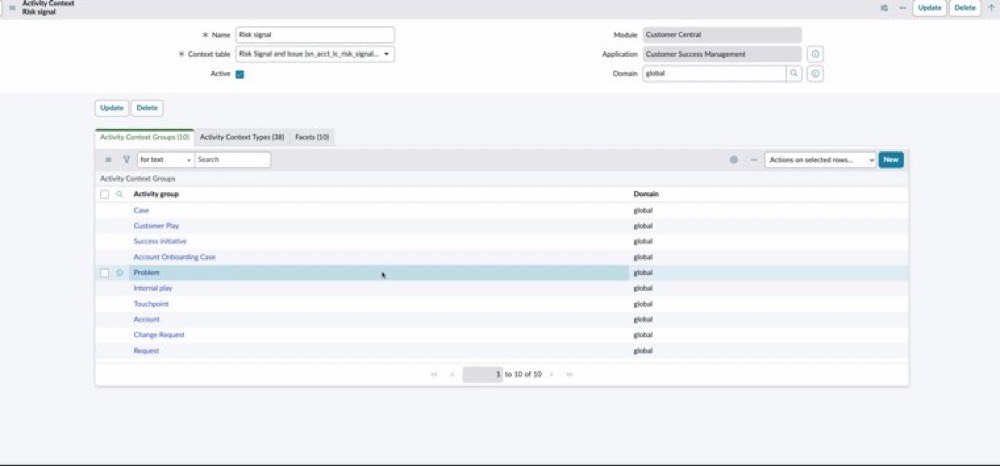This screenshot has width=1000, height=466.
Task: Click Update button in top header
Action: 929,8
